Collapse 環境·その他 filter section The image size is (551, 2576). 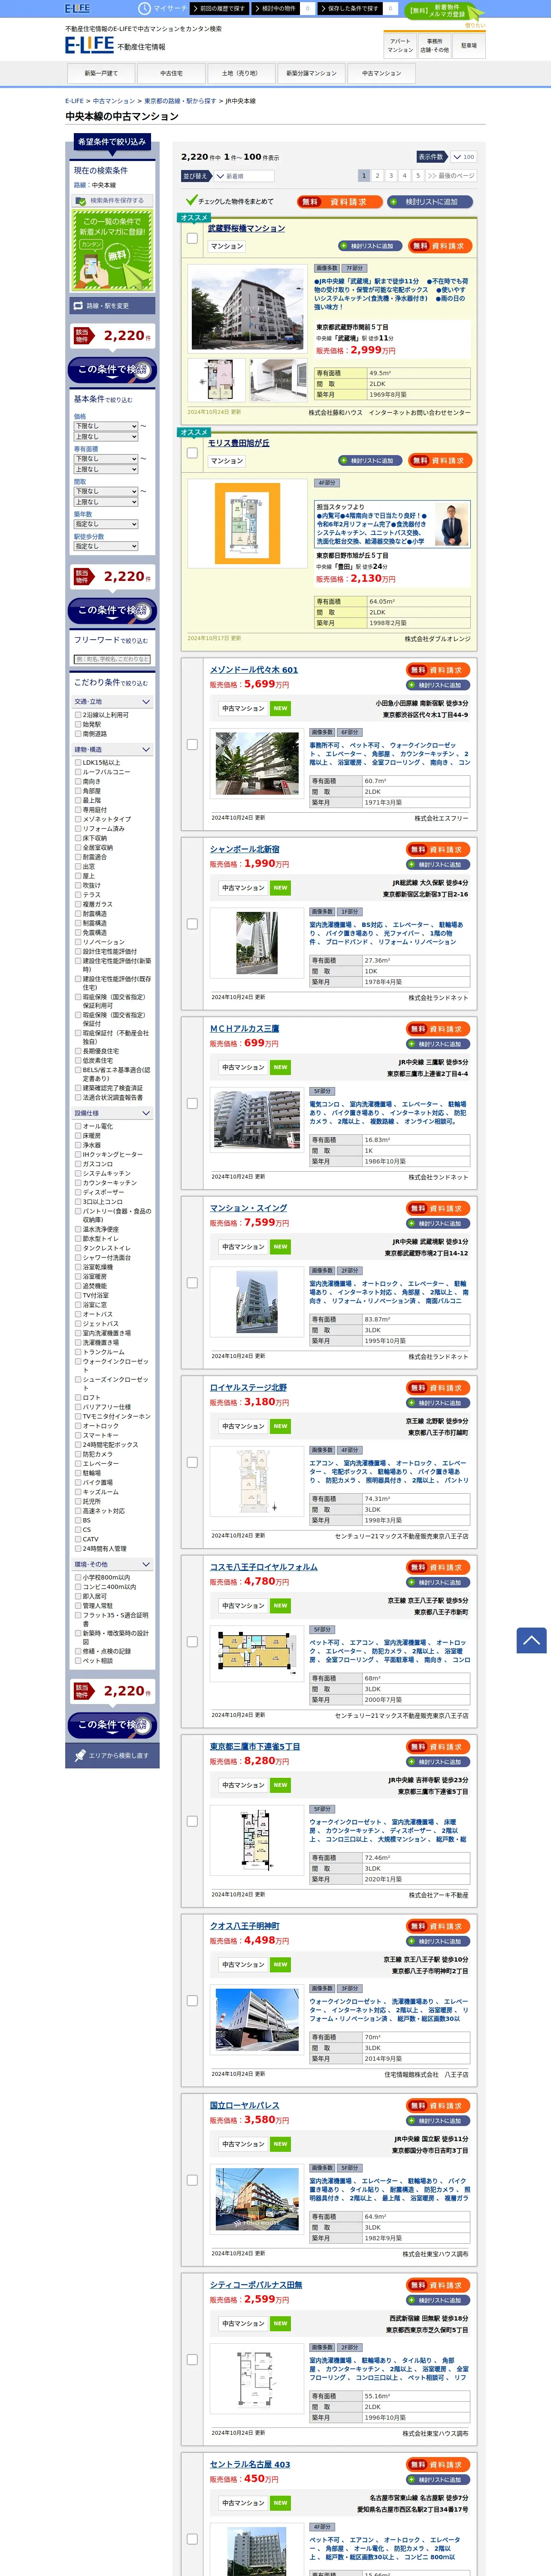click(x=112, y=1565)
